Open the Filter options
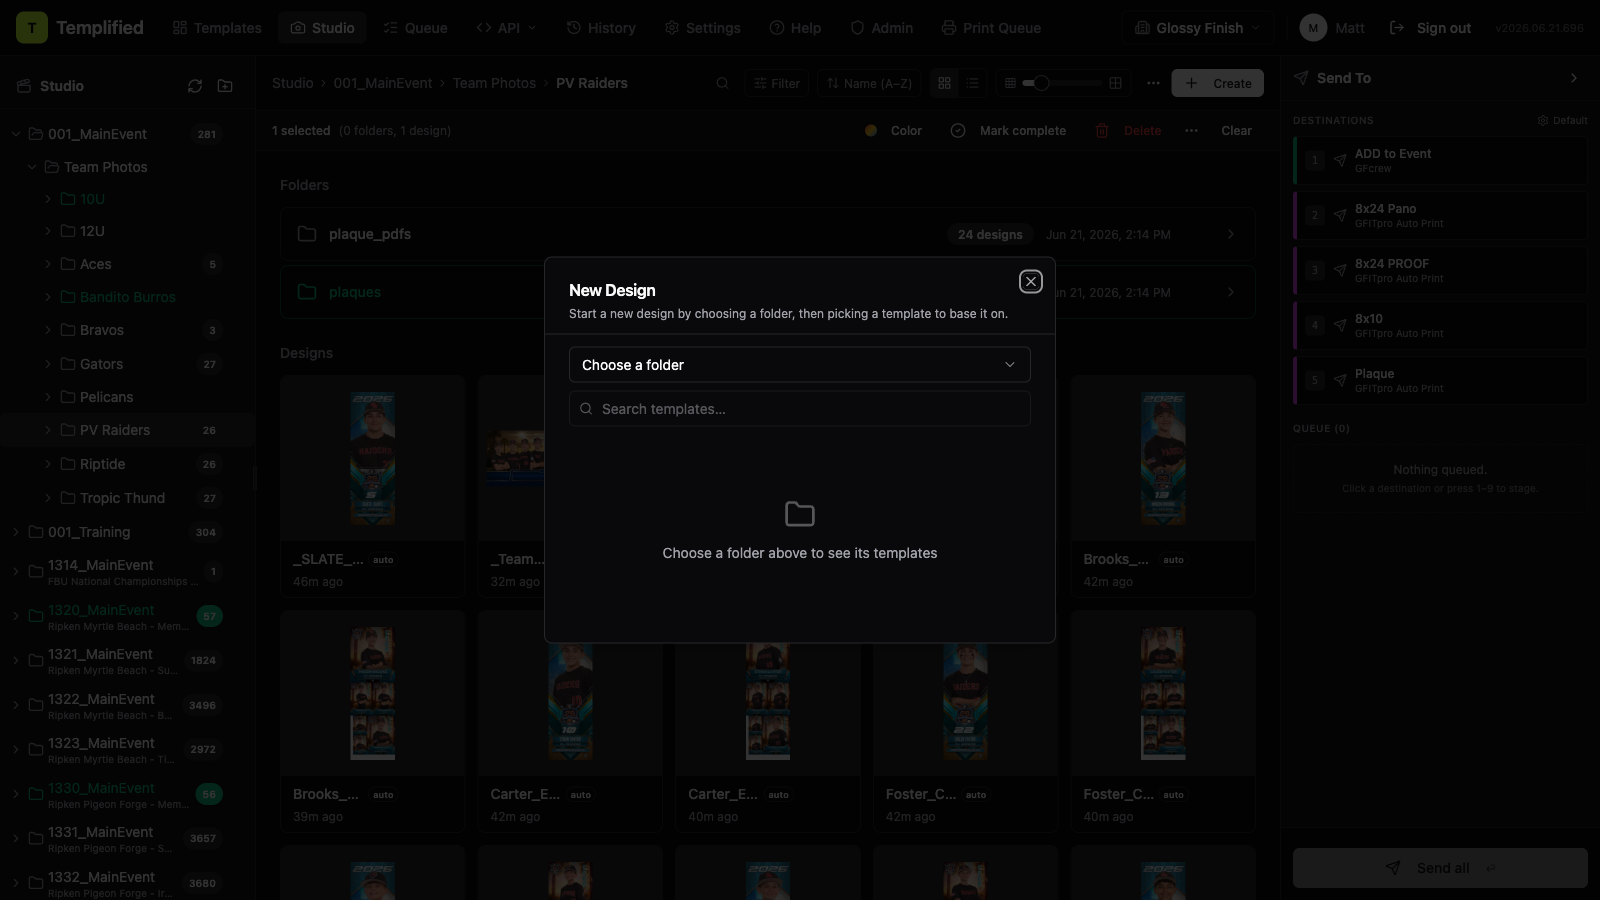Image resolution: width=1600 pixels, height=900 pixels. pos(777,83)
